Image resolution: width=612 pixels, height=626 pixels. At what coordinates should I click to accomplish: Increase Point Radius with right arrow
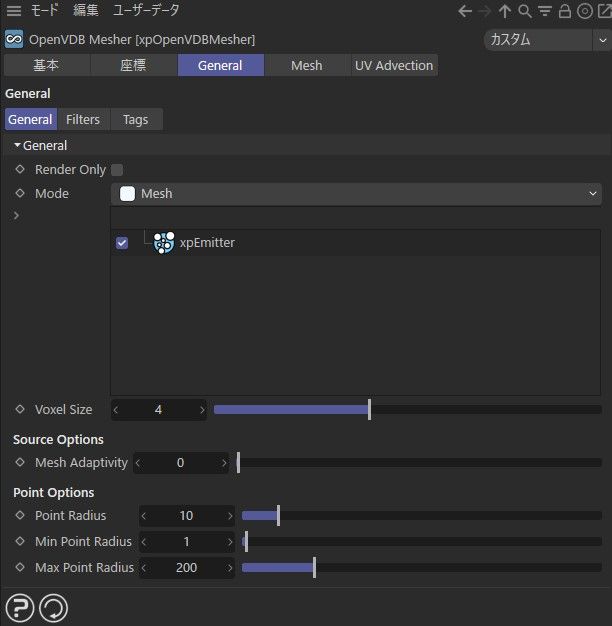coord(230,515)
